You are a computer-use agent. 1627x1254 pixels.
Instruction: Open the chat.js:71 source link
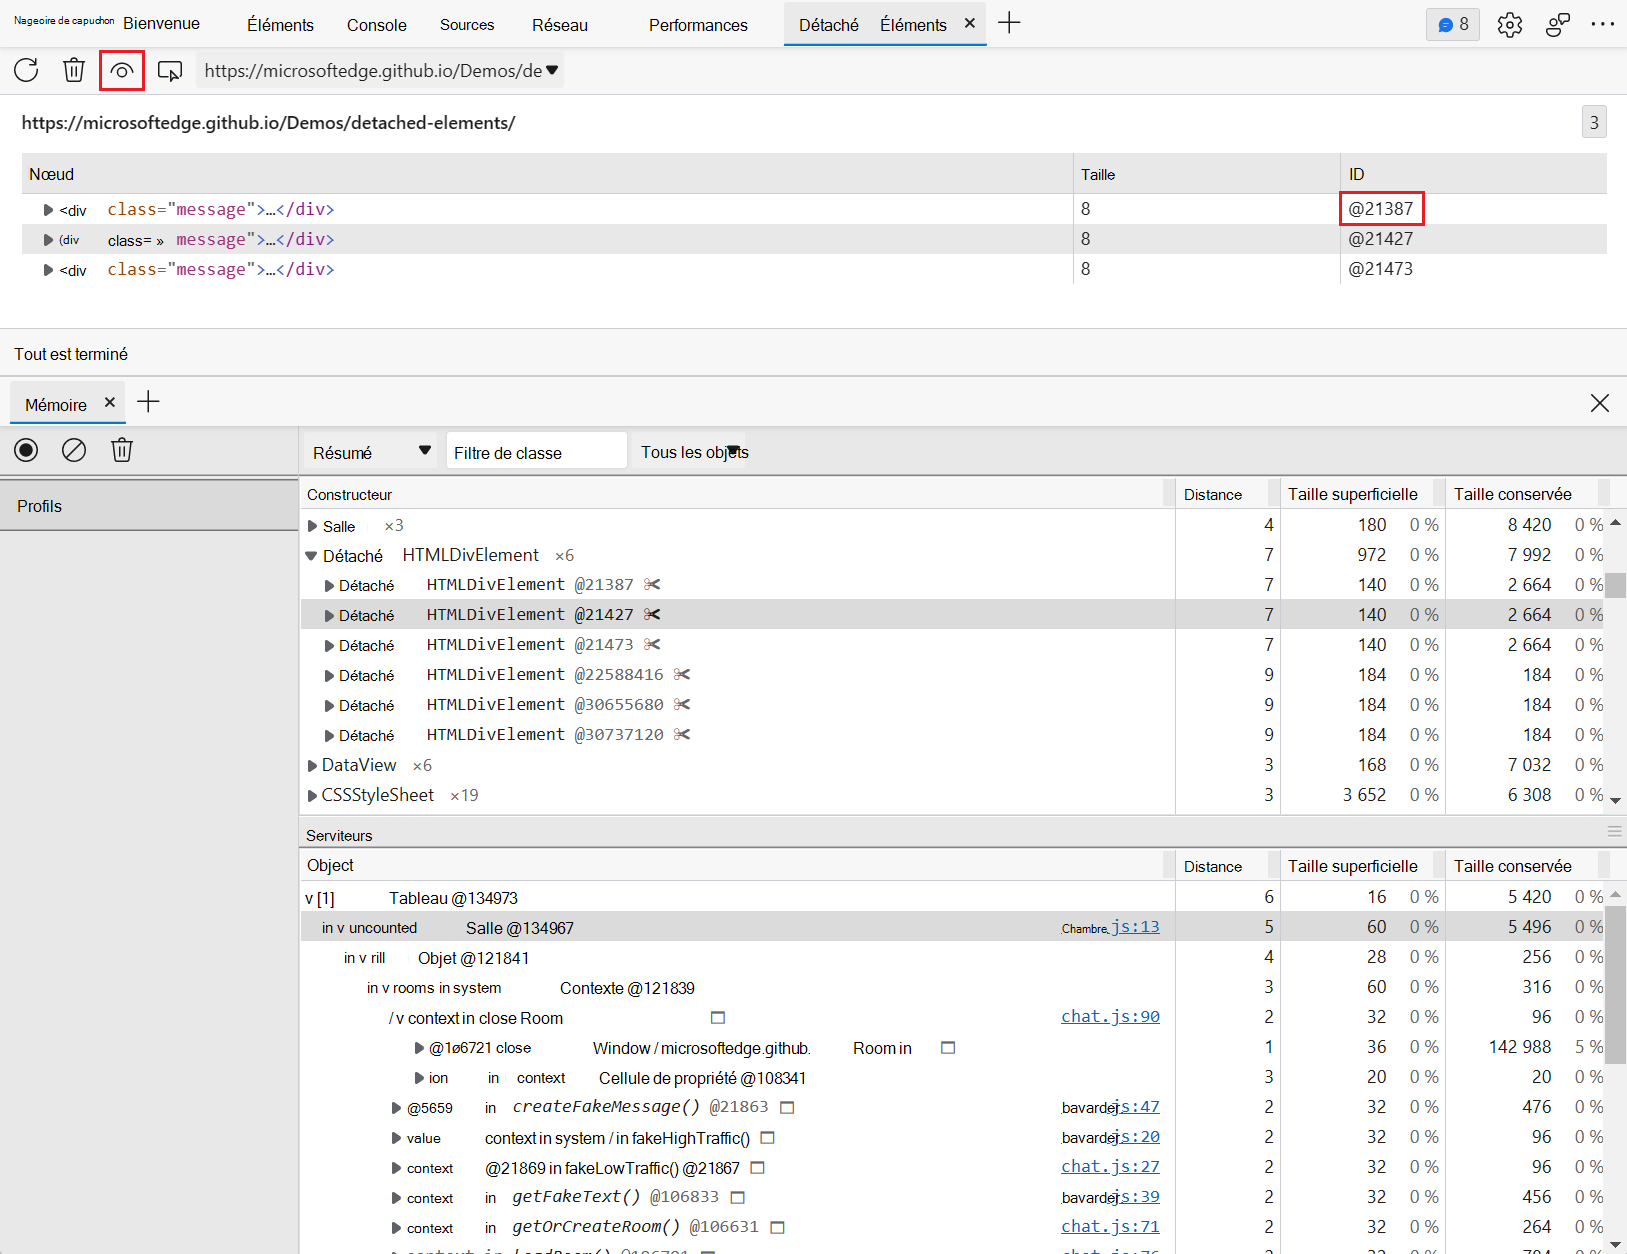[1110, 1226]
